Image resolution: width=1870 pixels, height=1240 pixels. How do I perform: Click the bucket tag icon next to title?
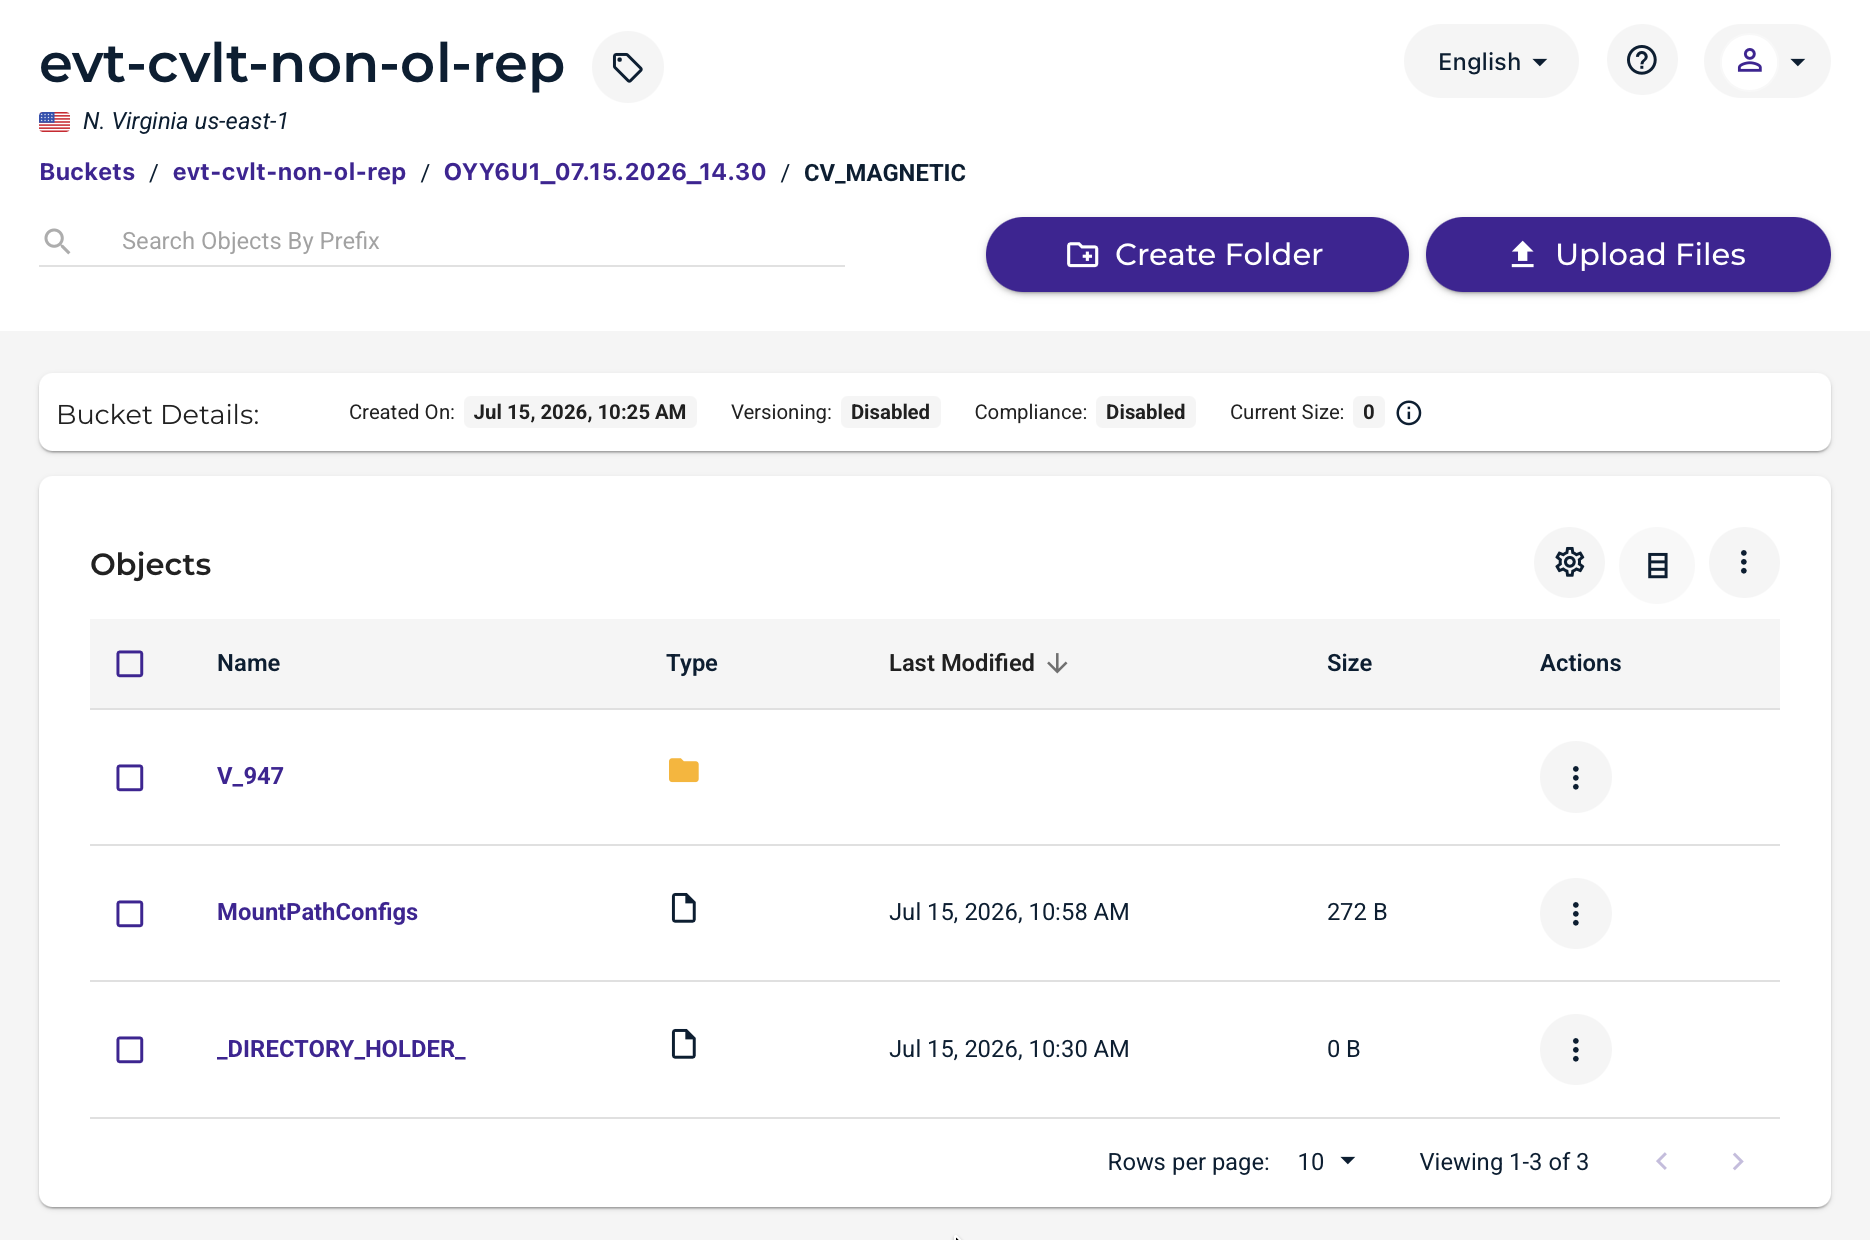click(x=627, y=67)
